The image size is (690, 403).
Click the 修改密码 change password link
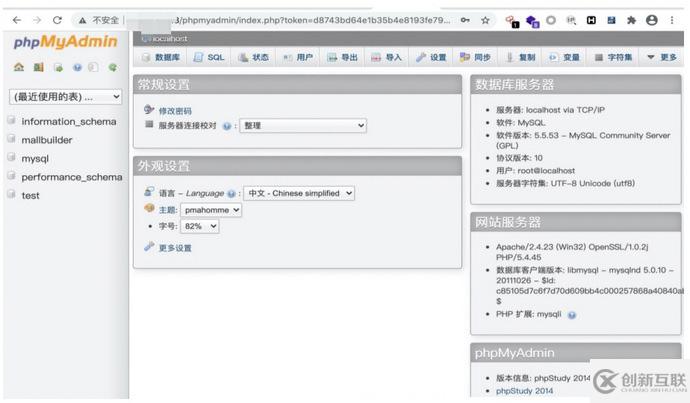[x=175, y=111]
